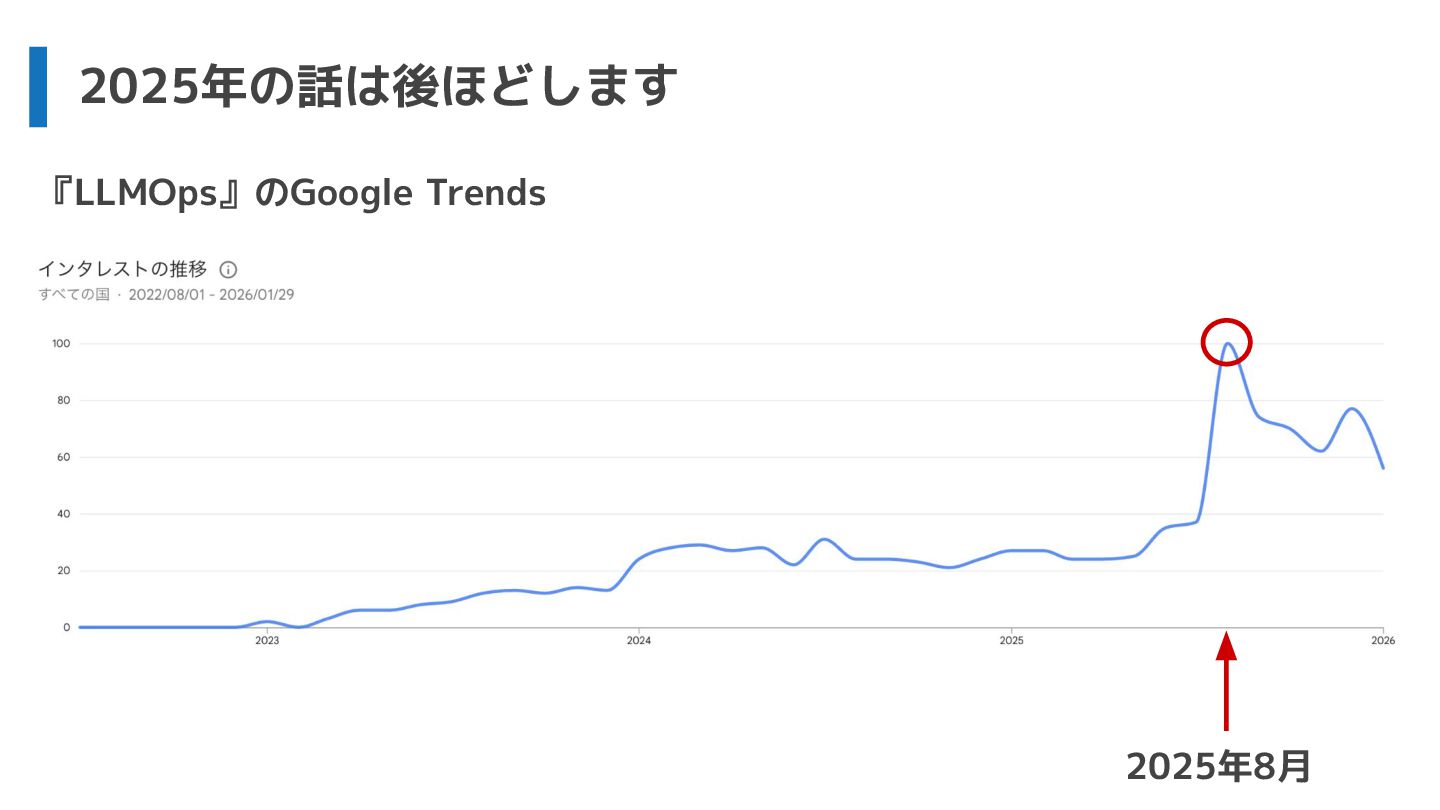Click the red circle marking the peak
The width and height of the screenshot is (1440, 810).
(x=1226, y=342)
